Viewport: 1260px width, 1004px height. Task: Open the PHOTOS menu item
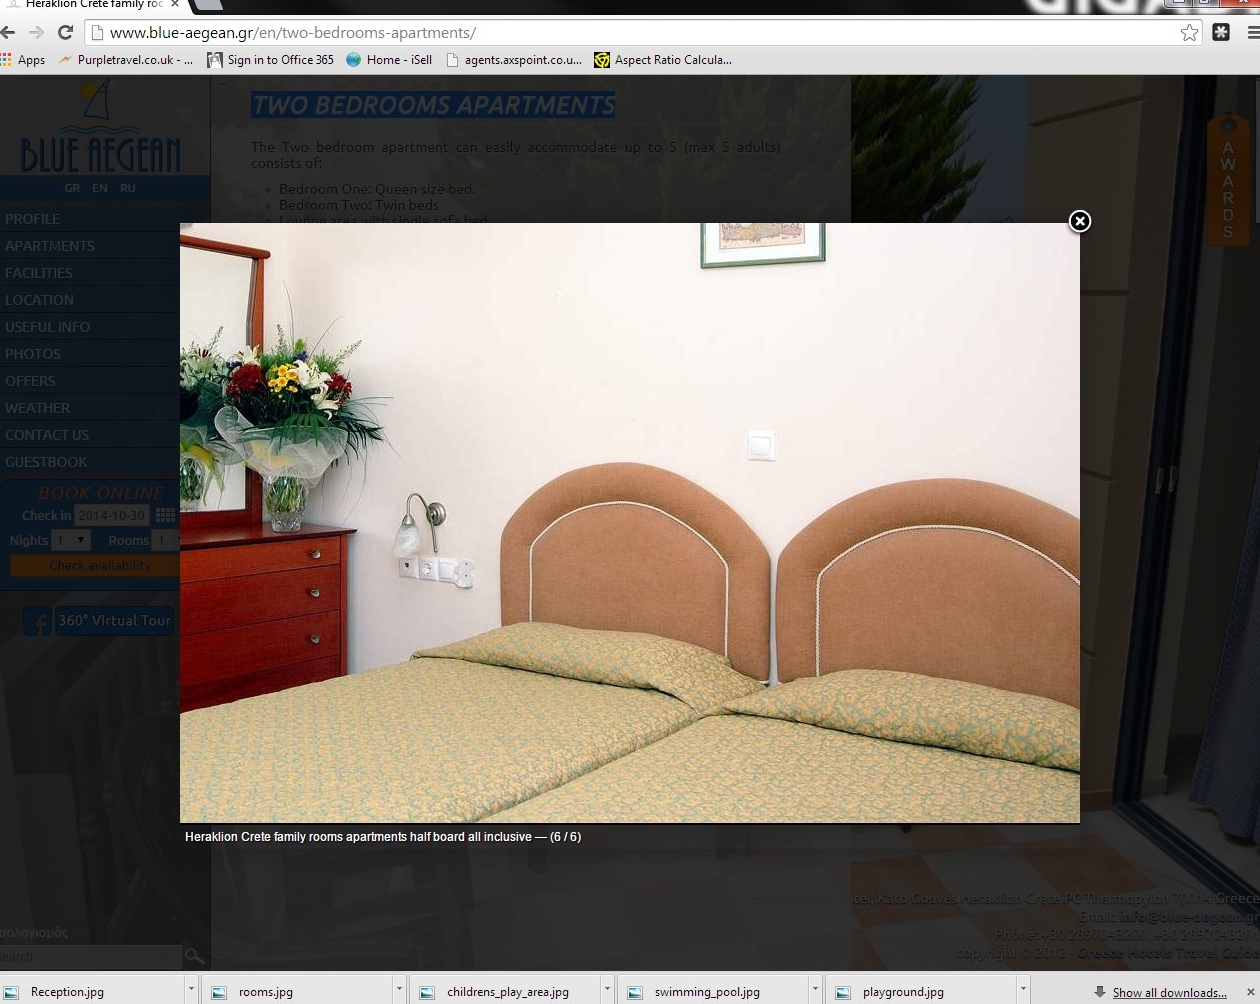(x=33, y=354)
